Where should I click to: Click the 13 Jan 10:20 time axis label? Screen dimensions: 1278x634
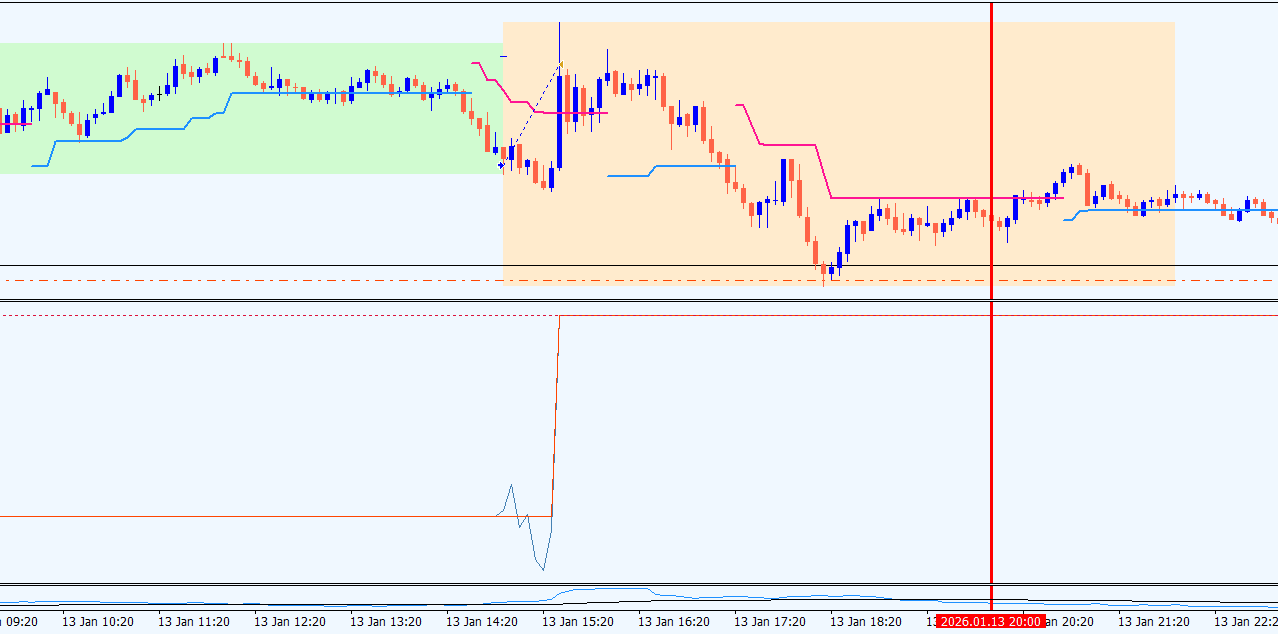(97, 621)
